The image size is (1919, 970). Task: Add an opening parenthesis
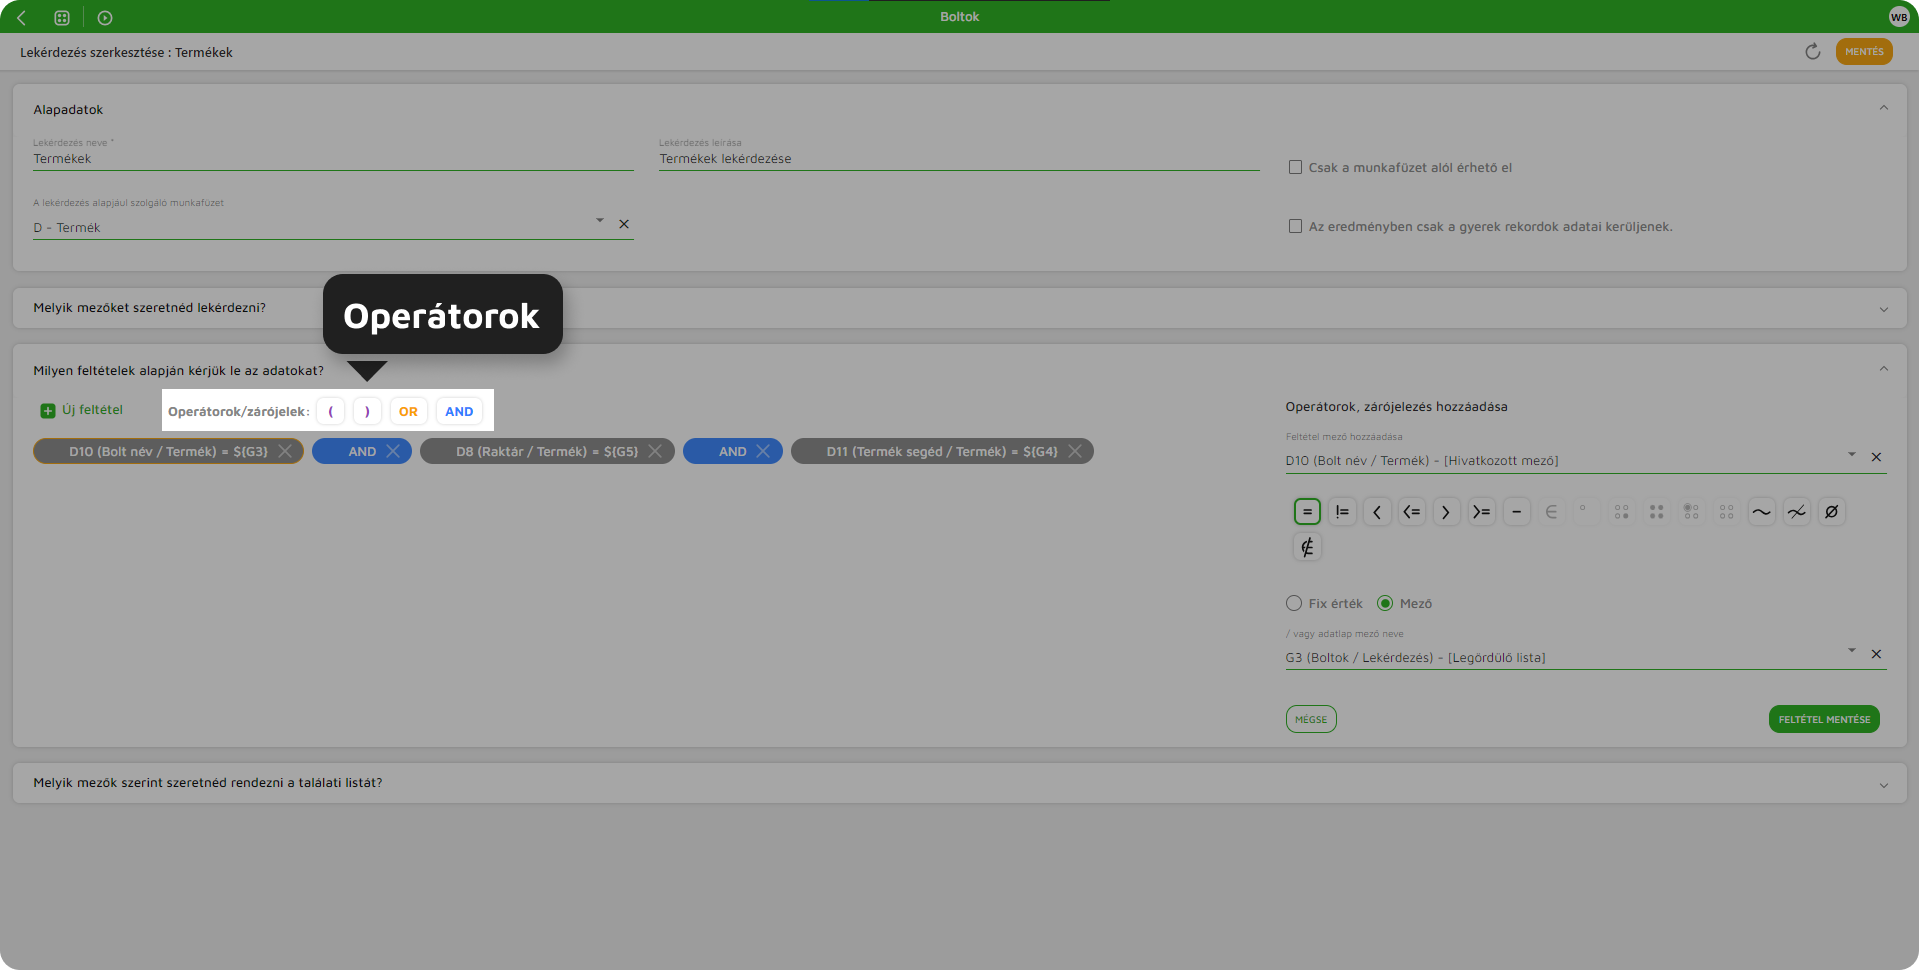331,411
